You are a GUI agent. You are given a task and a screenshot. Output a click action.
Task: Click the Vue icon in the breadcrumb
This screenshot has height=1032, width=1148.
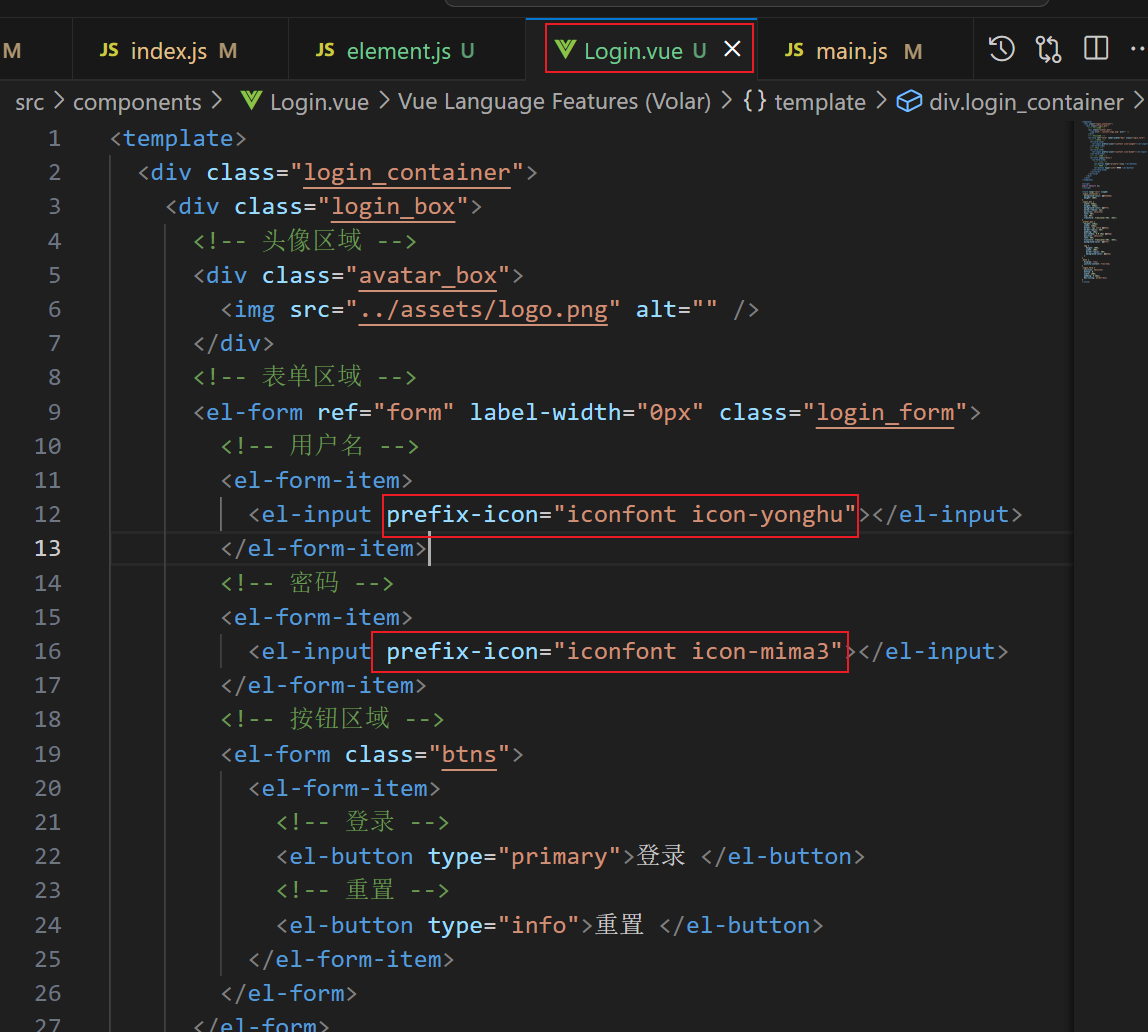click(251, 101)
